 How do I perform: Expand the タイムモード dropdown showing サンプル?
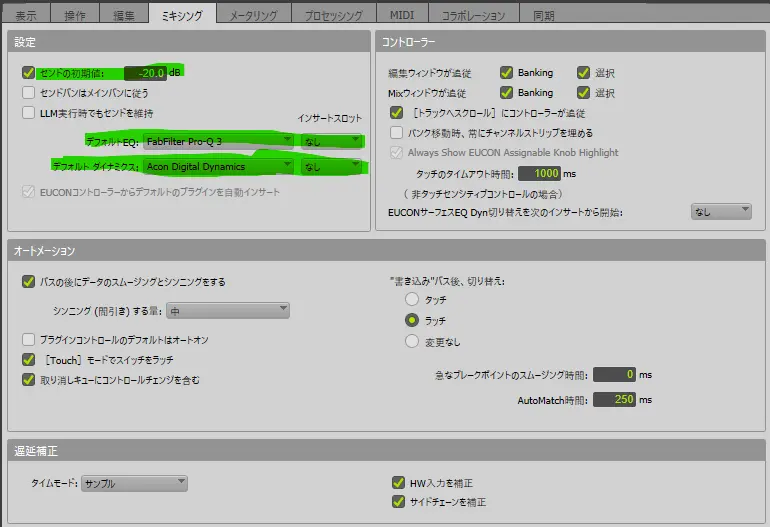click(x=134, y=483)
